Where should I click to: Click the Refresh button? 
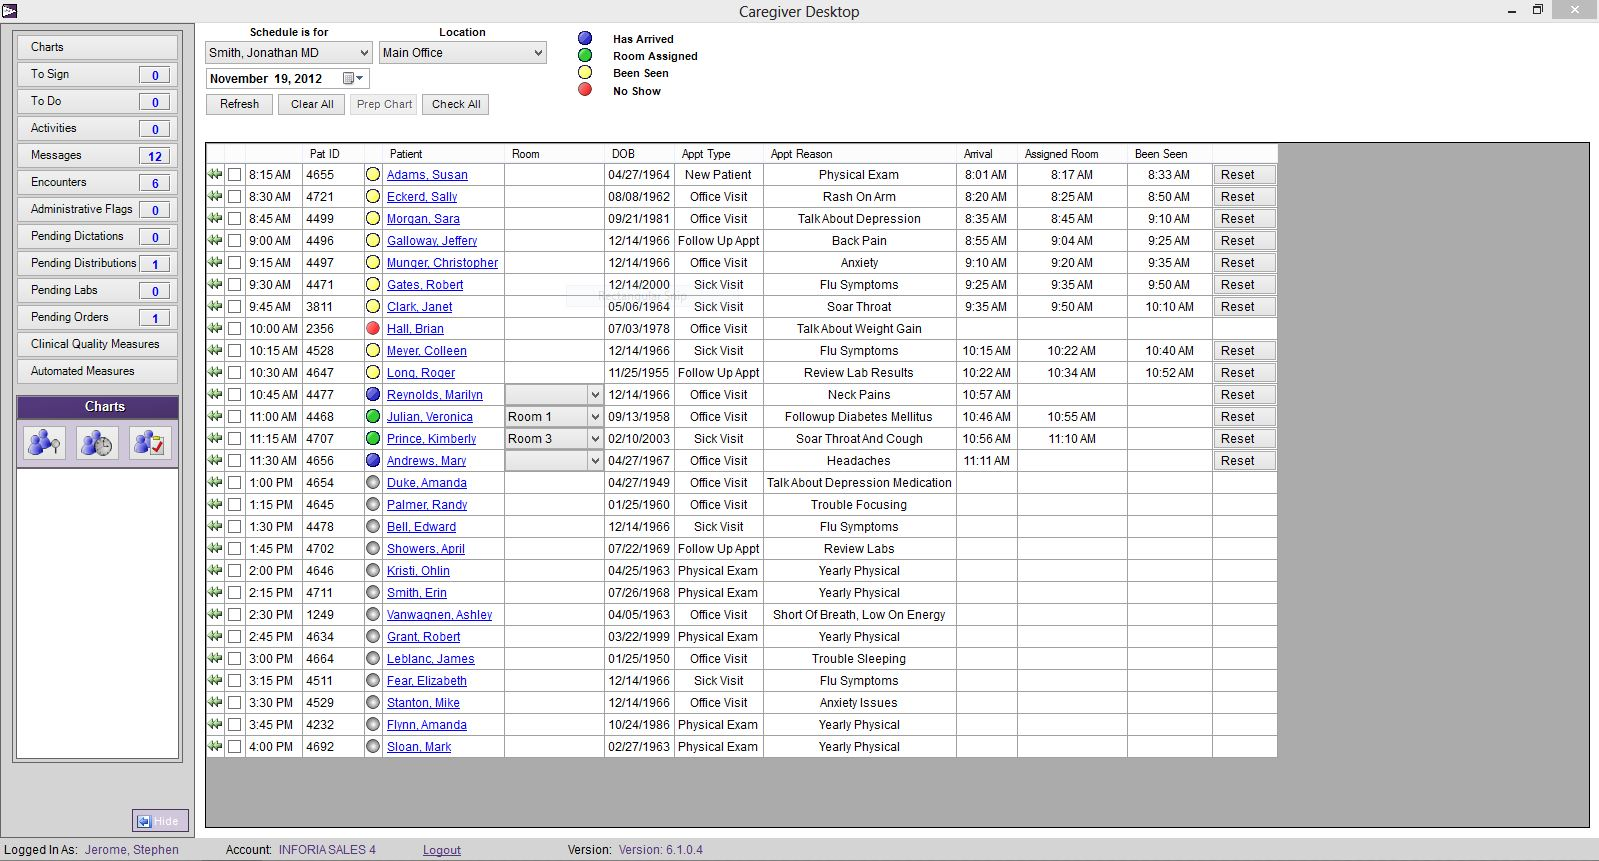(x=240, y=104)
